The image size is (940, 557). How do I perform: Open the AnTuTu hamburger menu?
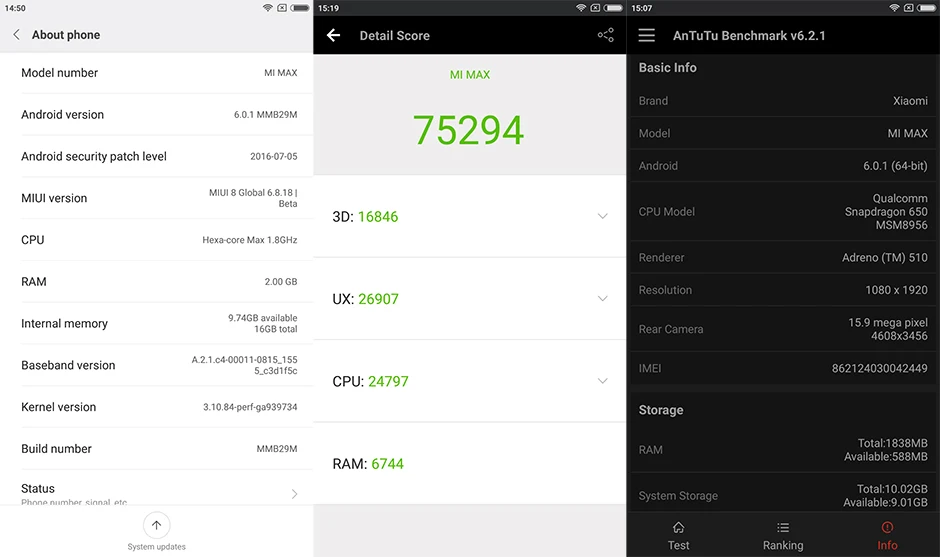(x=646, y=35)
